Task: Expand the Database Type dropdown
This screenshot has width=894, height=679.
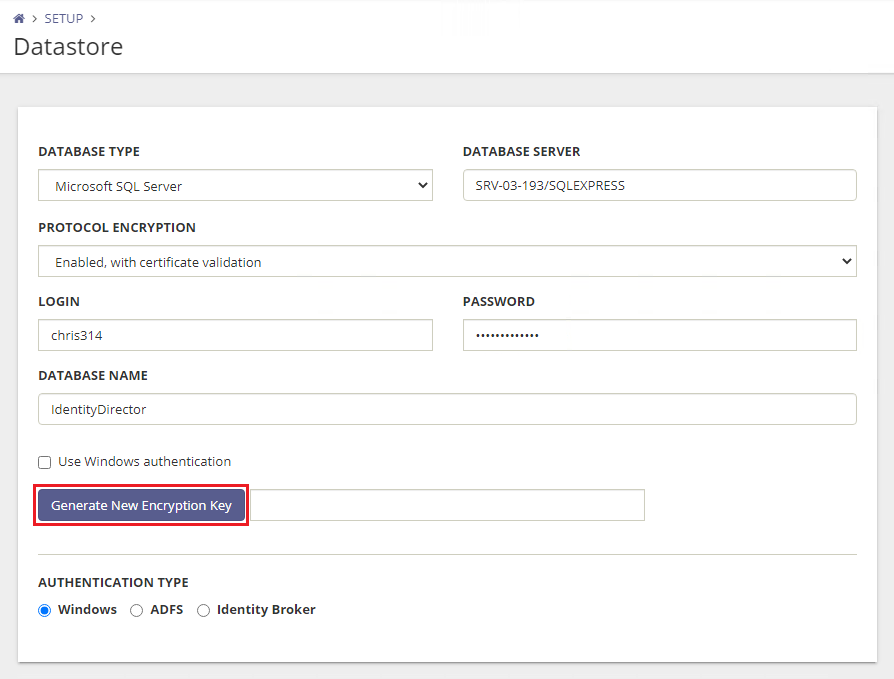Action: [x=235, y=186]
